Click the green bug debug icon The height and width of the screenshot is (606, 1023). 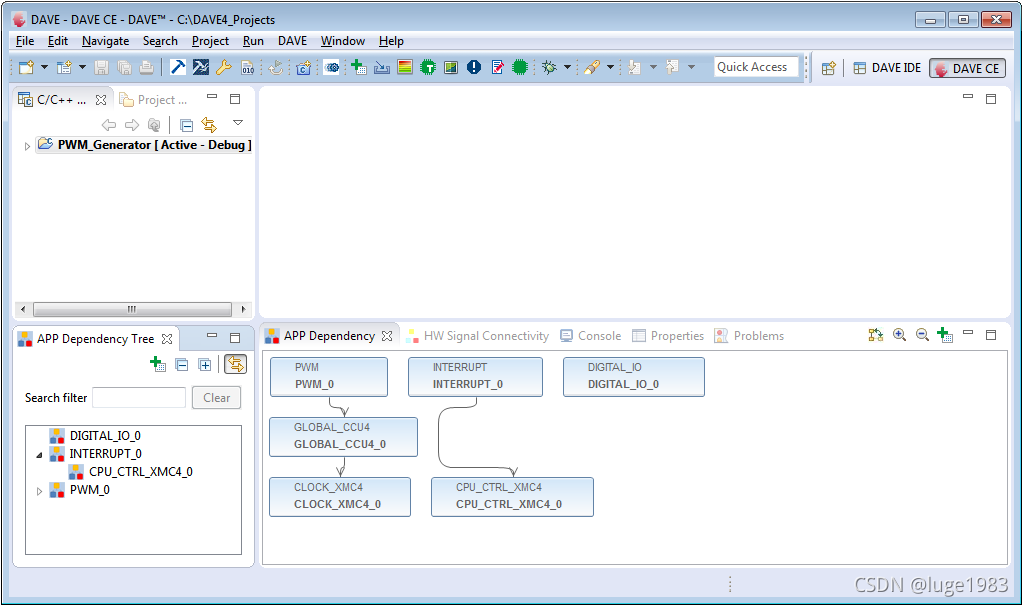[x=549, y=67]
